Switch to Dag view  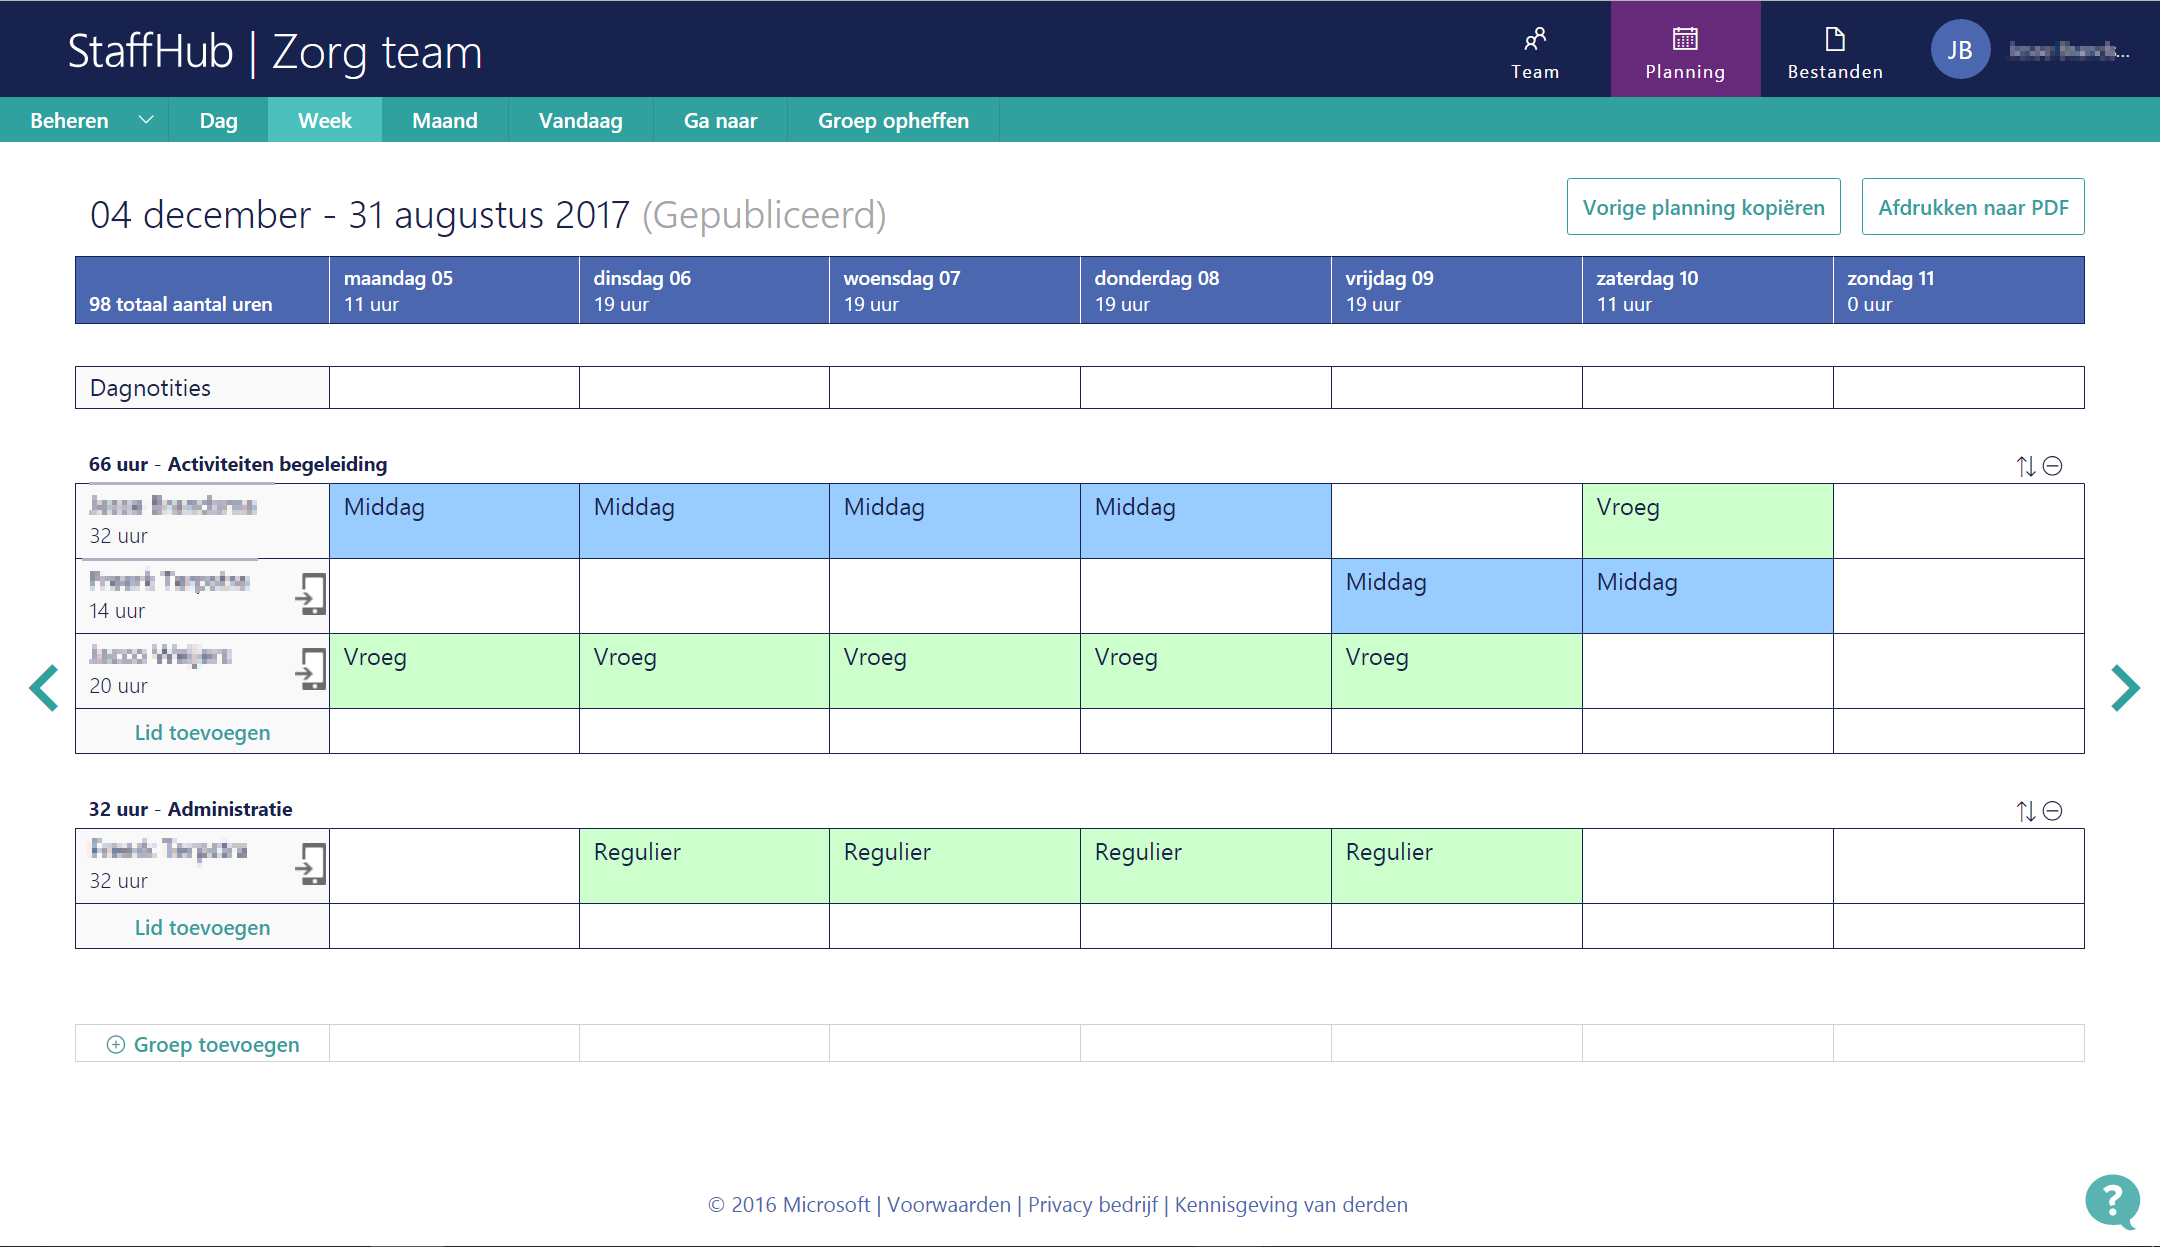point(218,120)
